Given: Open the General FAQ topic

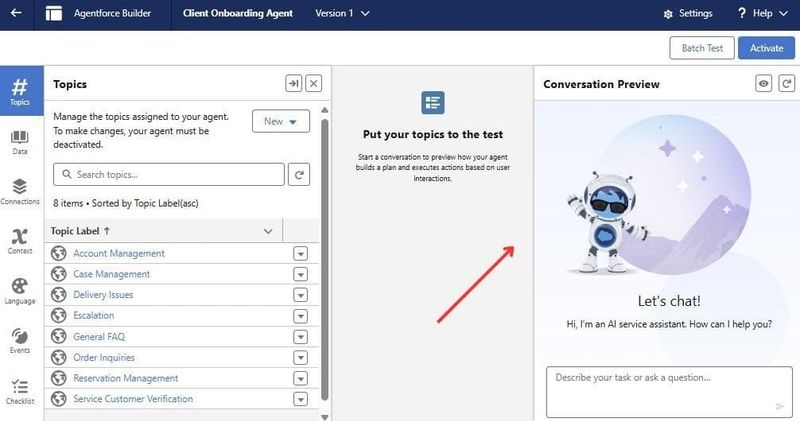Looking at the screenshot, I should 99,337.
